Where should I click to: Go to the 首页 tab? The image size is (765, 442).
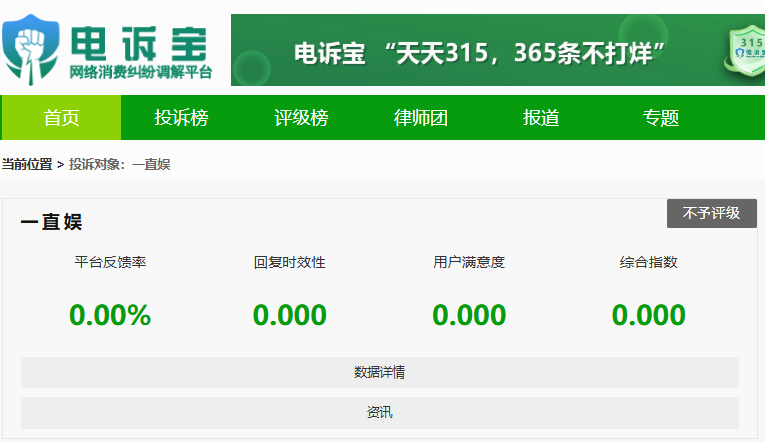coord(61,118)
